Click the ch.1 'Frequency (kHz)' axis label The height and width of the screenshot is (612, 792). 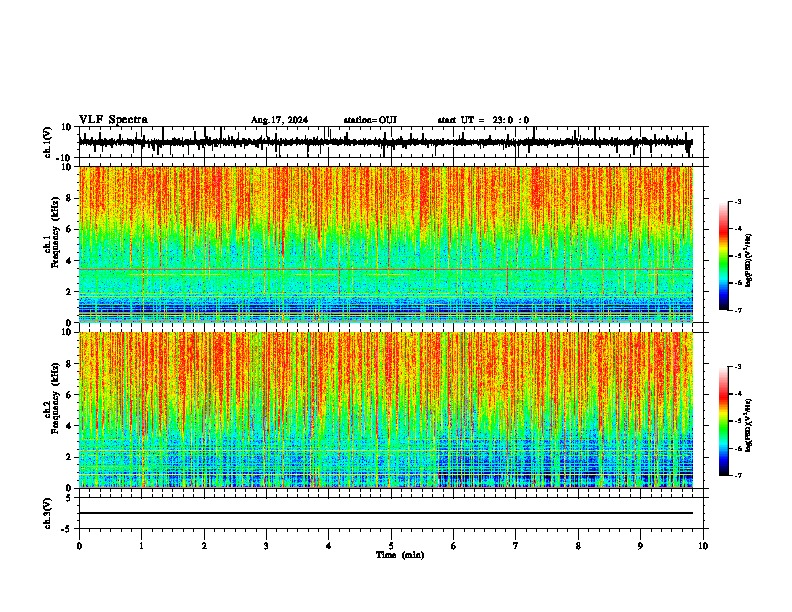(55, 232)
